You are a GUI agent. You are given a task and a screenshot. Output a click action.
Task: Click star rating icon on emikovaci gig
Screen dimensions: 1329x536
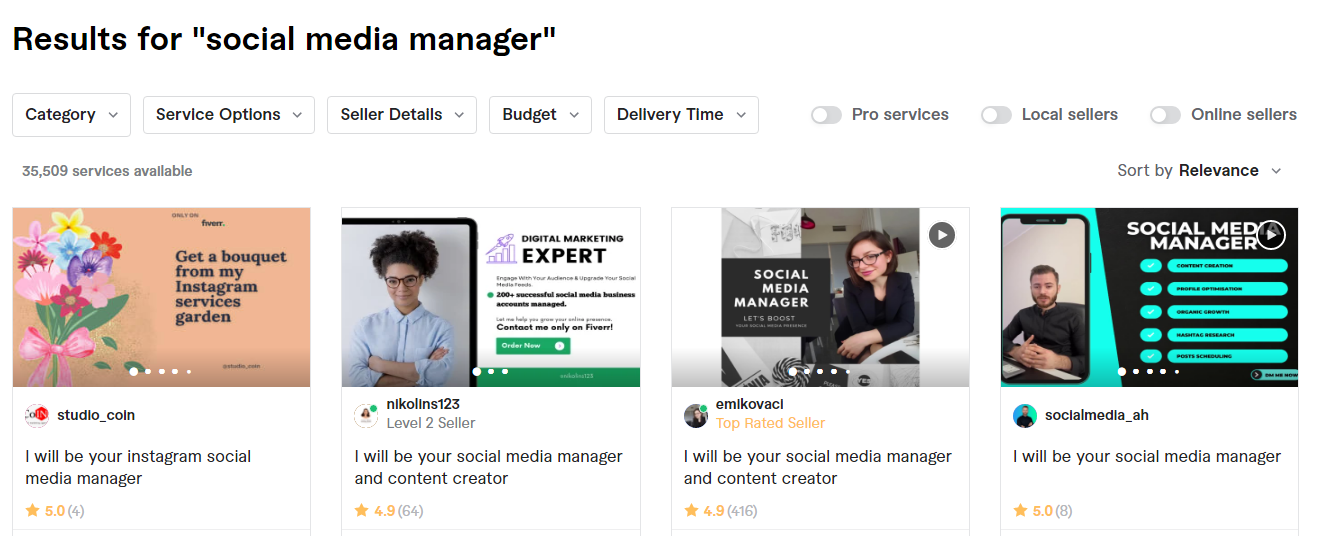tap(691, 510)
